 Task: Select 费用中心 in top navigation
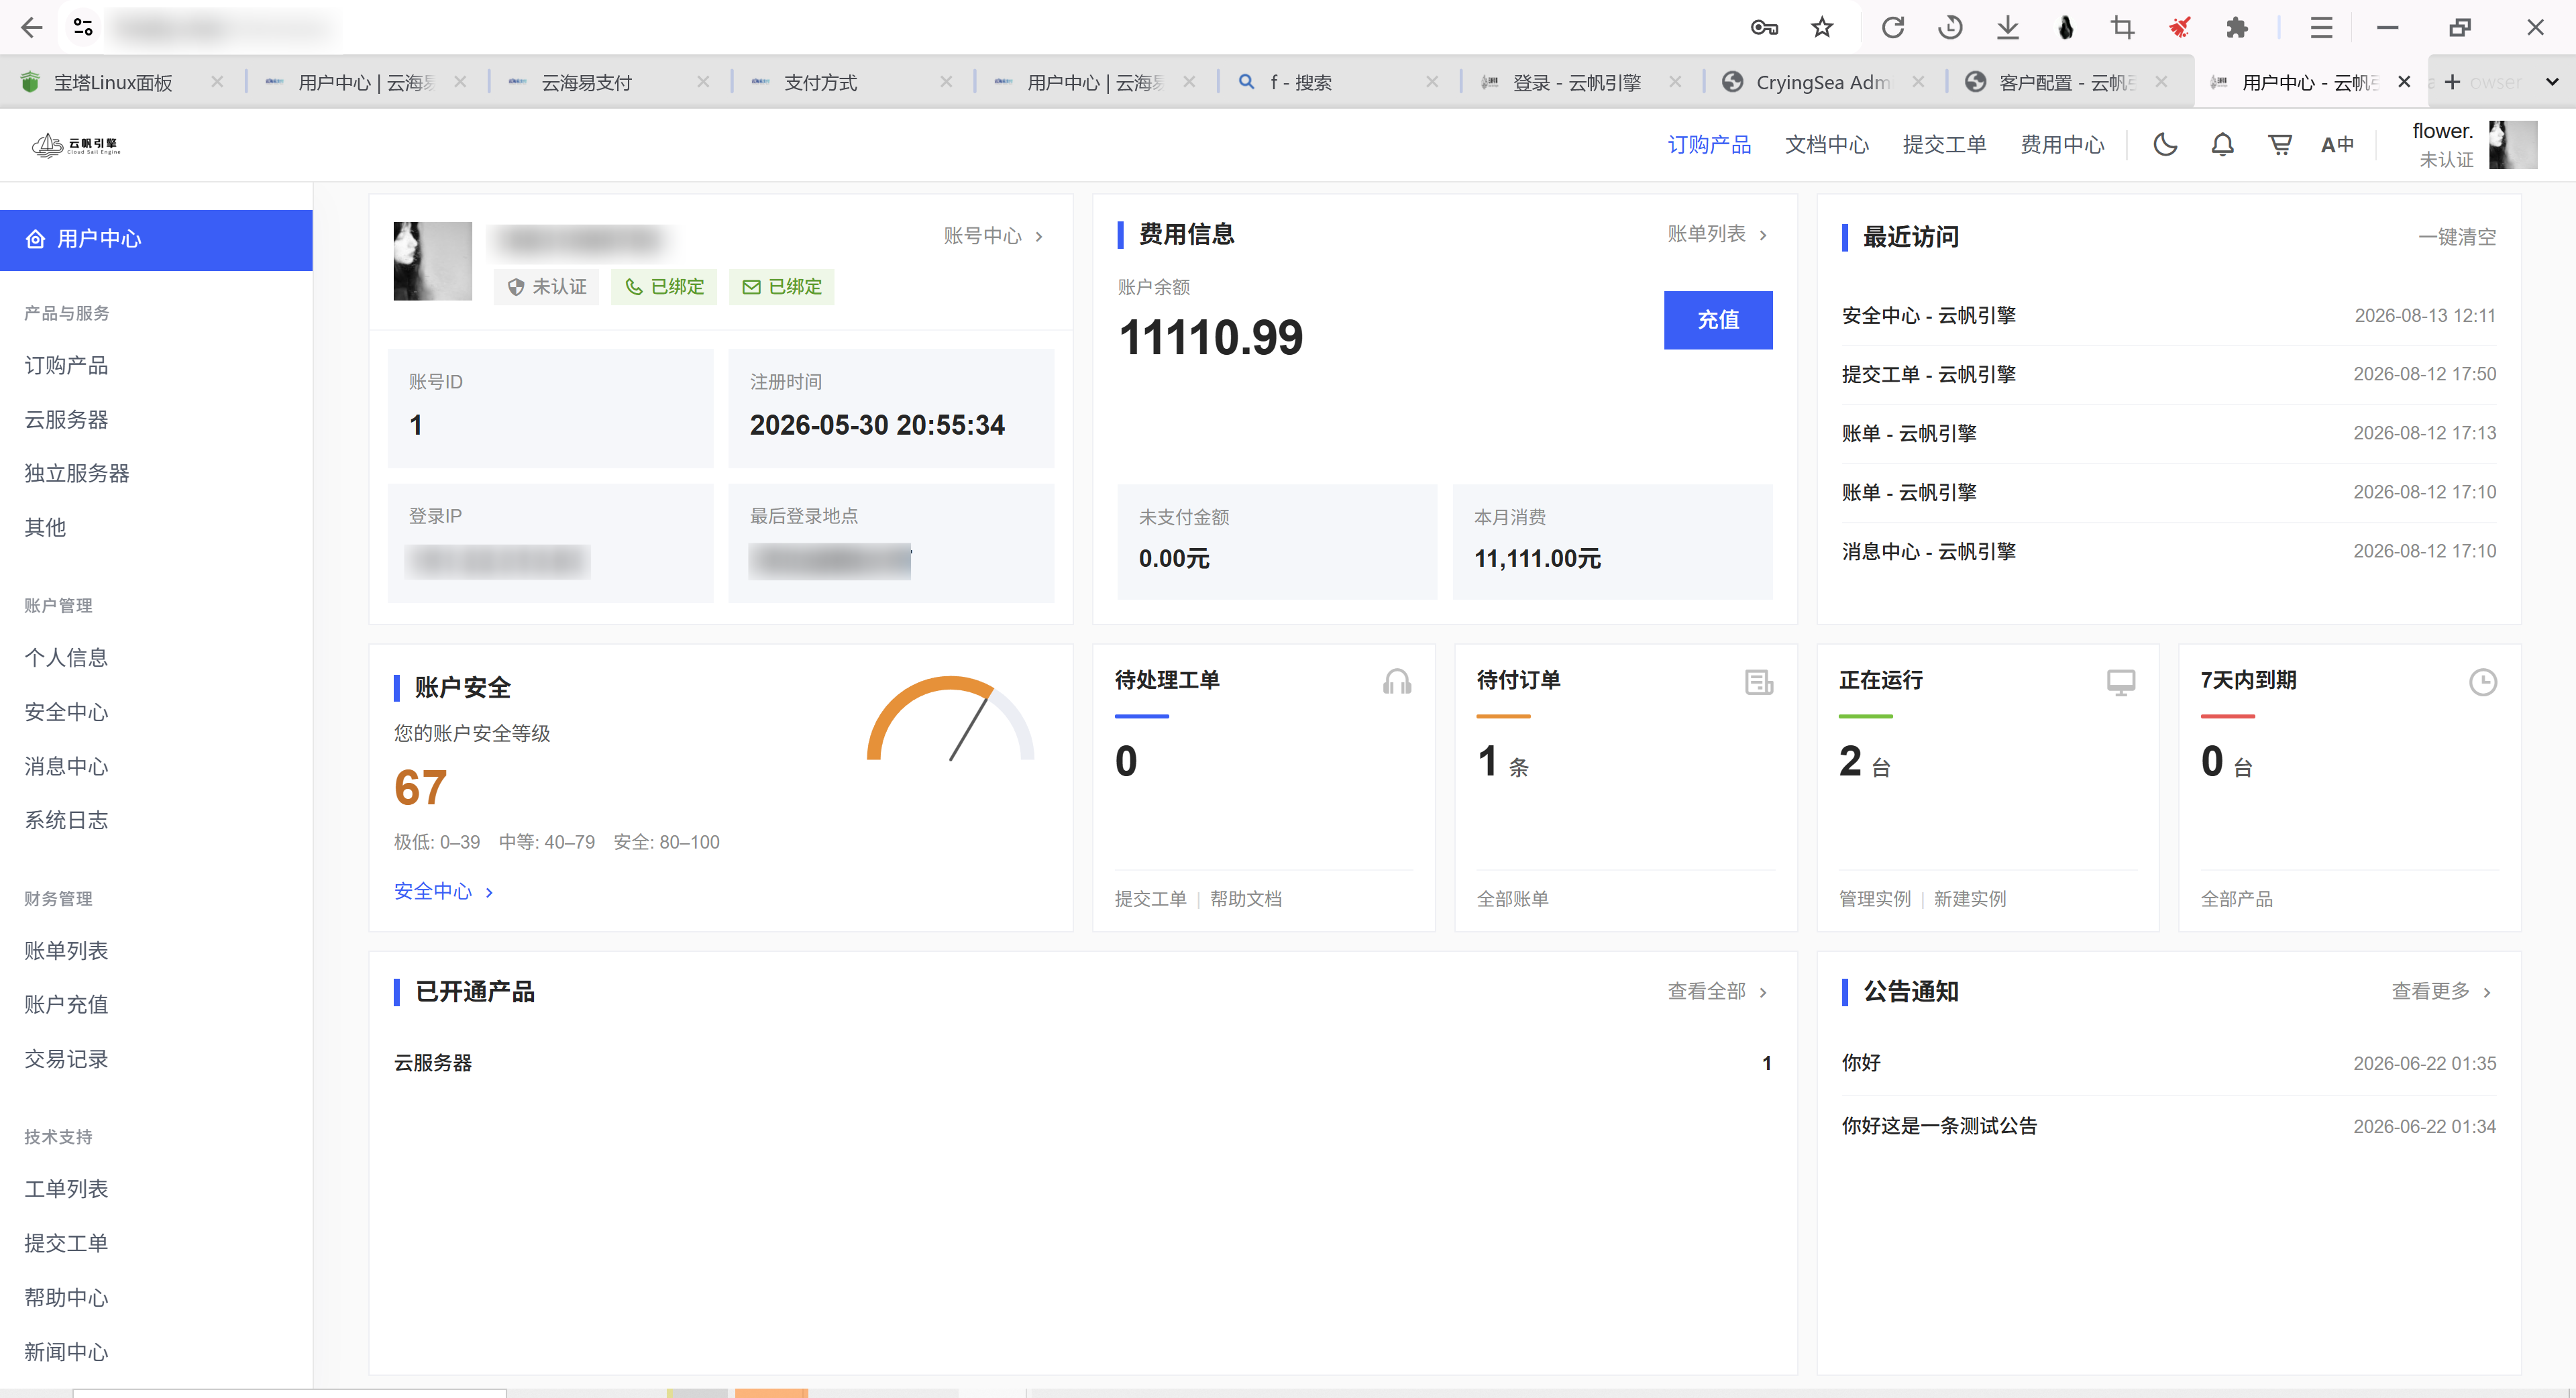2062,145
